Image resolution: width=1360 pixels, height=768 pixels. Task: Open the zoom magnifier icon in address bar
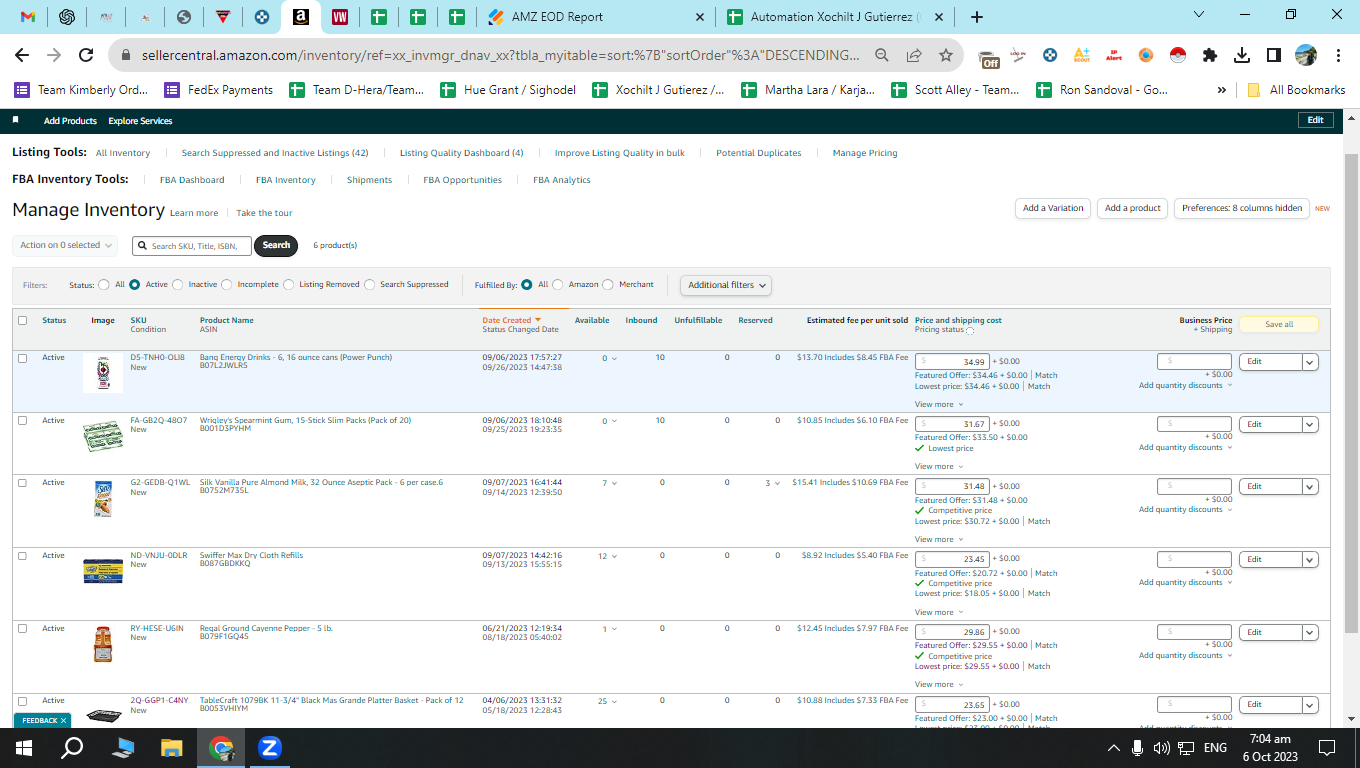pos(882,55)
